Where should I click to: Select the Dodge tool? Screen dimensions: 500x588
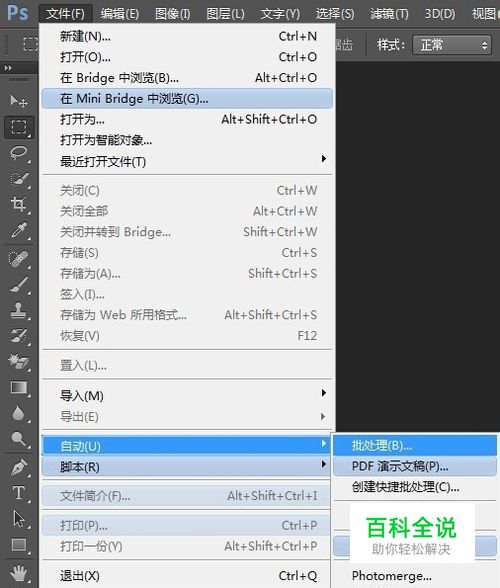[19, 438]
